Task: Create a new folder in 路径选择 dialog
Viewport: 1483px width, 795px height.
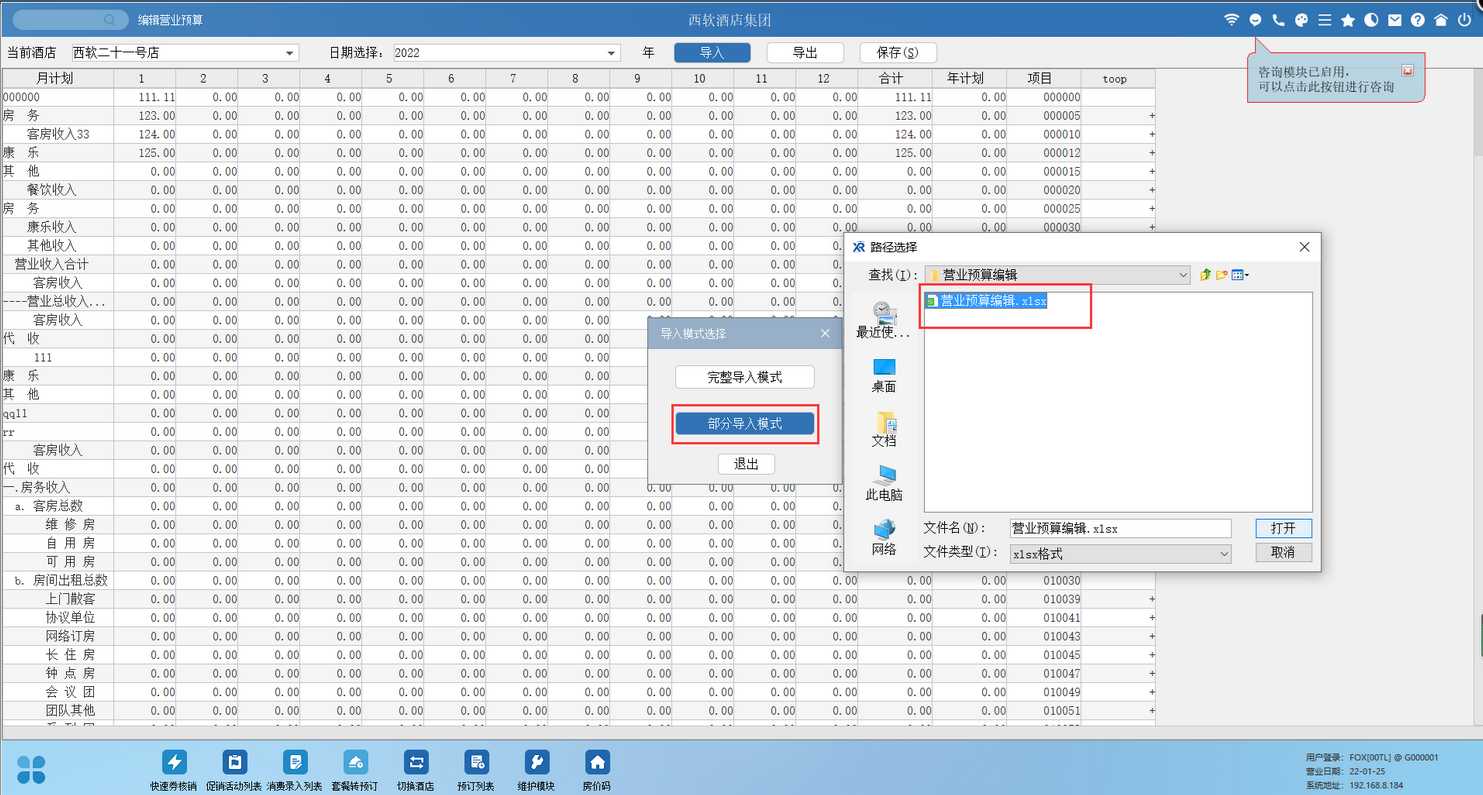Action: tap(1222, 275)
